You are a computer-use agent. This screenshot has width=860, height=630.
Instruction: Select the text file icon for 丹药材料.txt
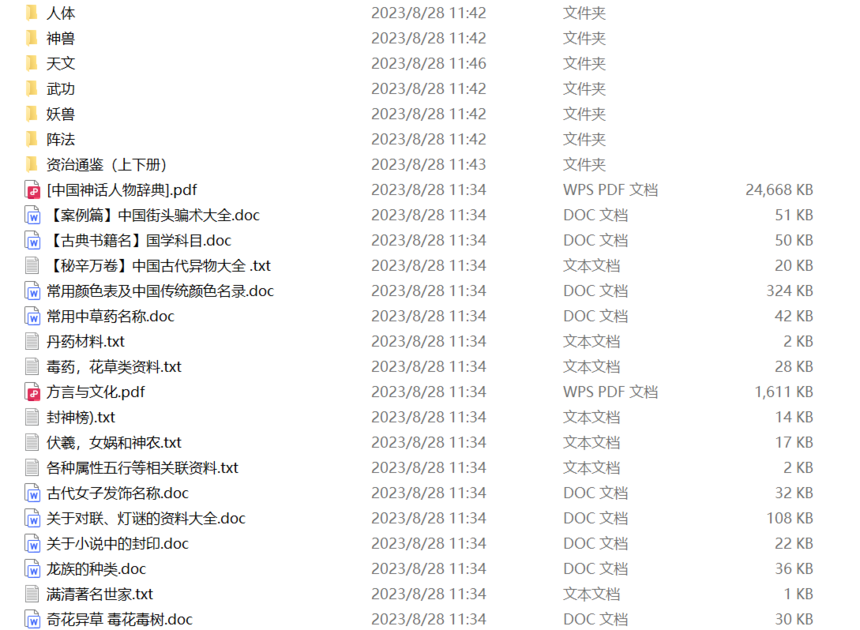point(32,342)
